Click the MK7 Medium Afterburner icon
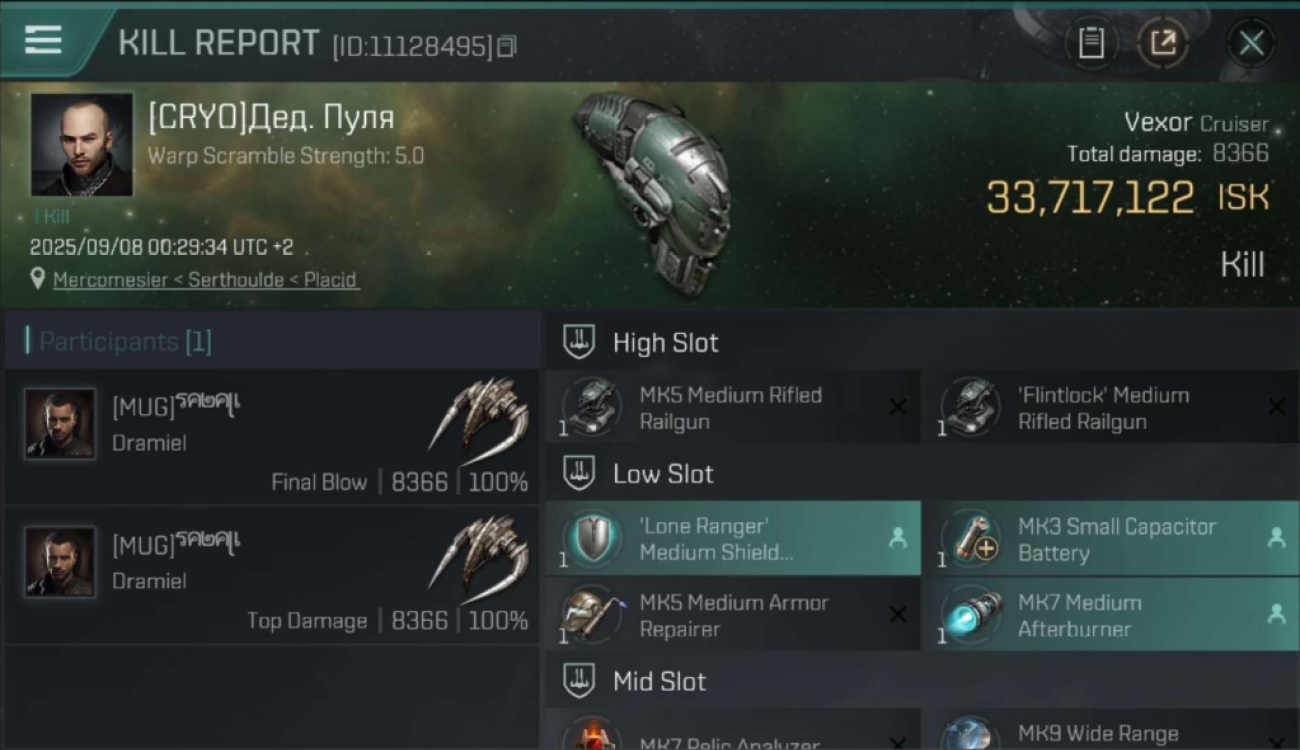Image resolution: width=1300 pixels, height=750 pixels. (x=970, y=616)
